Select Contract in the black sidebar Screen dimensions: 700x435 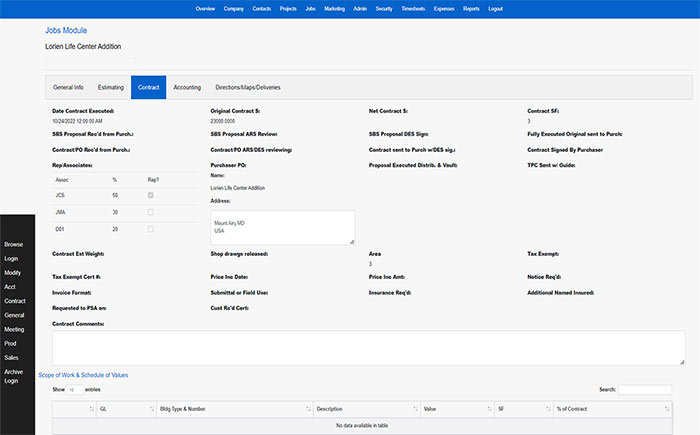coord(15,301)
